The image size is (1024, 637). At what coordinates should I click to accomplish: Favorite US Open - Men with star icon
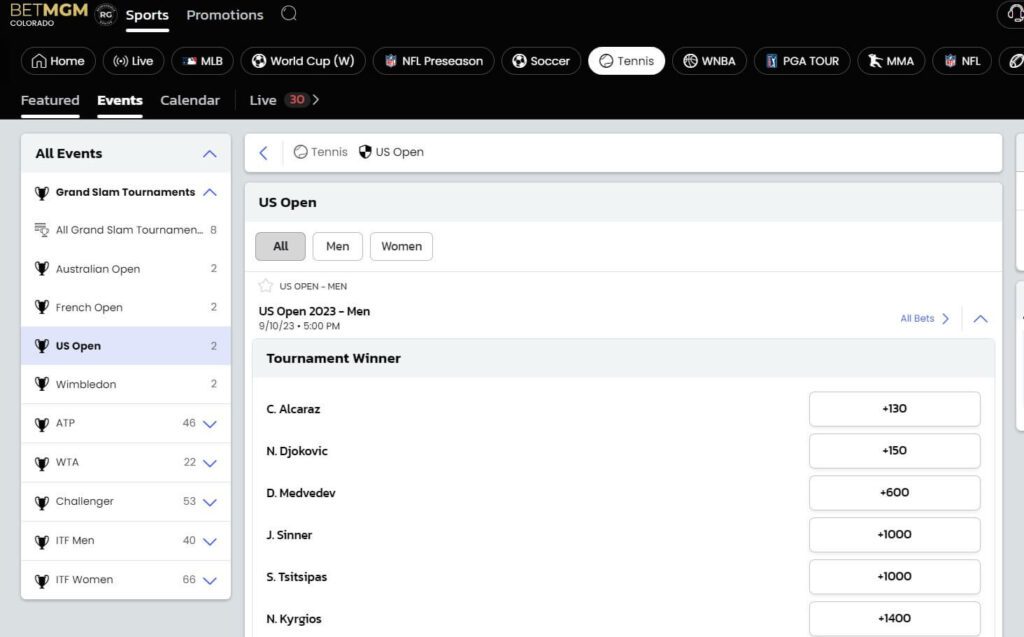tap(265, 286)
